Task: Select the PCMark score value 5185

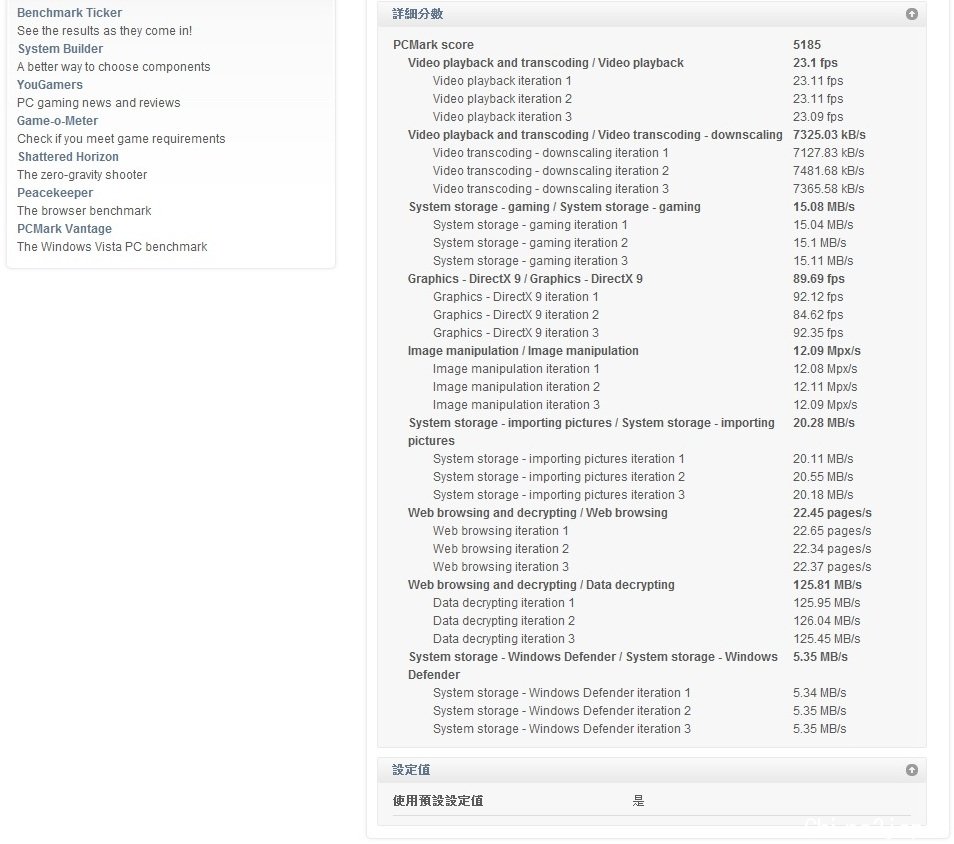Action: pyautogui.click(x=807, y=44)
